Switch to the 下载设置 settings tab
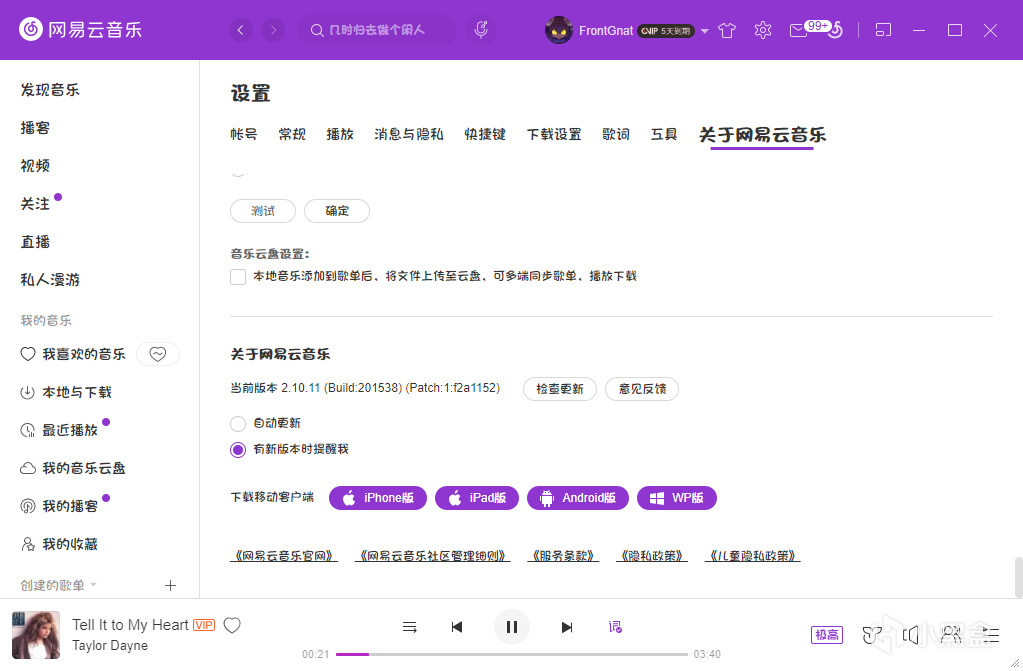The height and width of the screenshot is (671, 1023). 554,134
